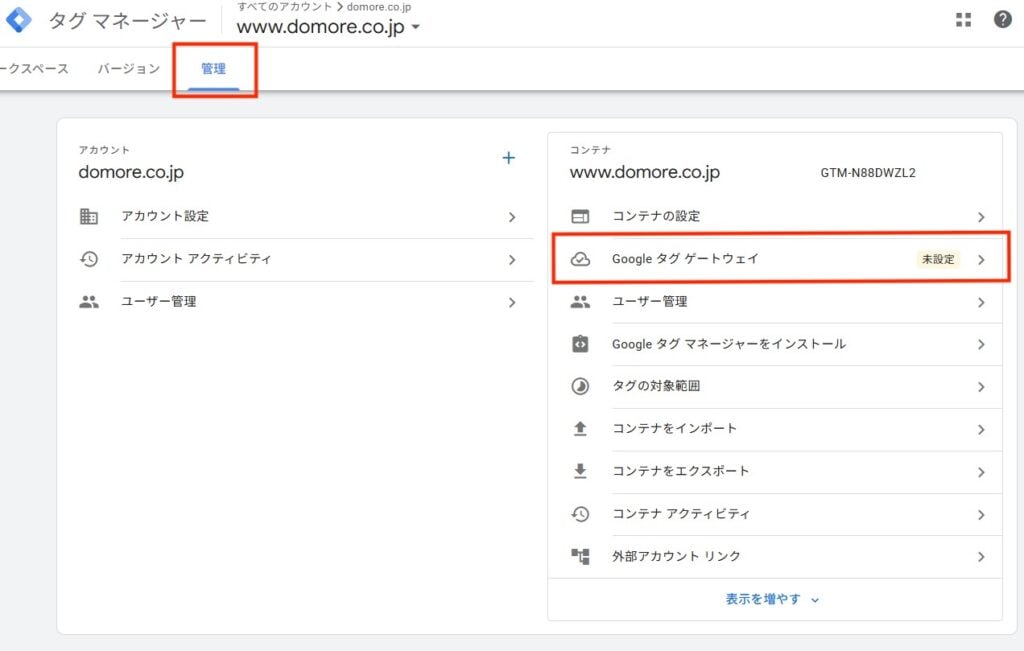
Task: Expand アカウント アクティビティ via its chevron
Action: pos(512,260)
